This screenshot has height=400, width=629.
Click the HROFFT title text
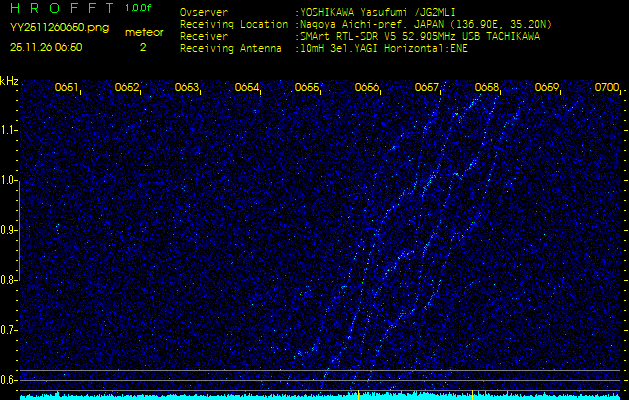coord(59,8)
